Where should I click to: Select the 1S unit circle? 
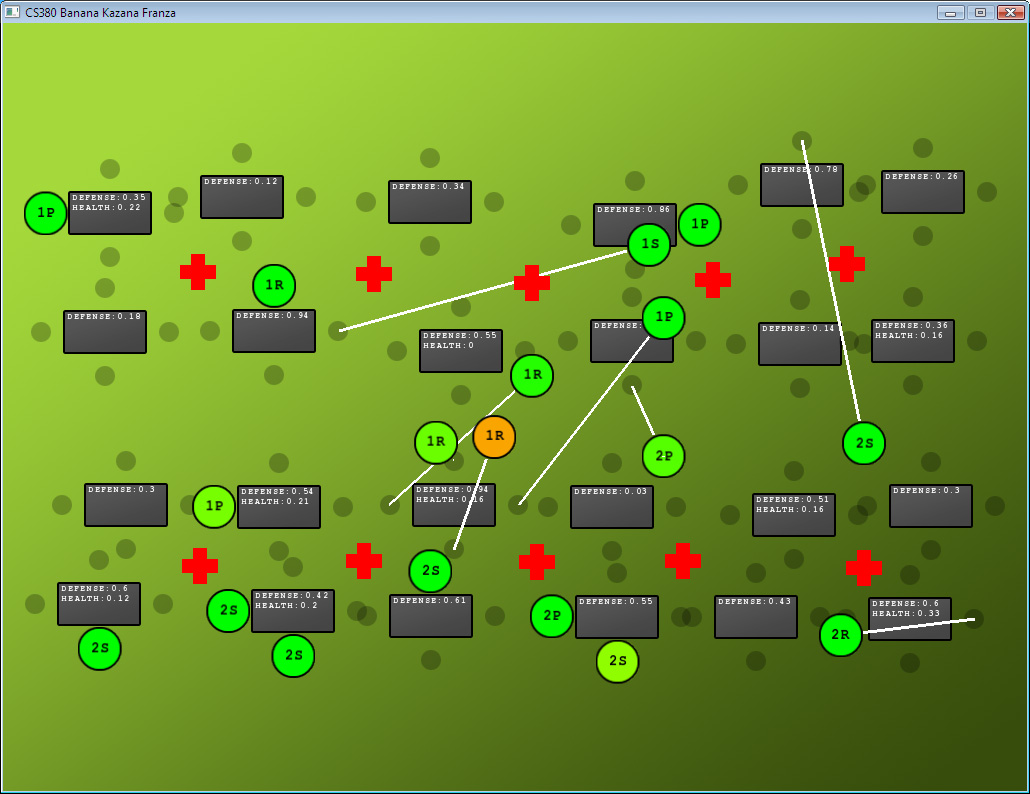(649, 244)
